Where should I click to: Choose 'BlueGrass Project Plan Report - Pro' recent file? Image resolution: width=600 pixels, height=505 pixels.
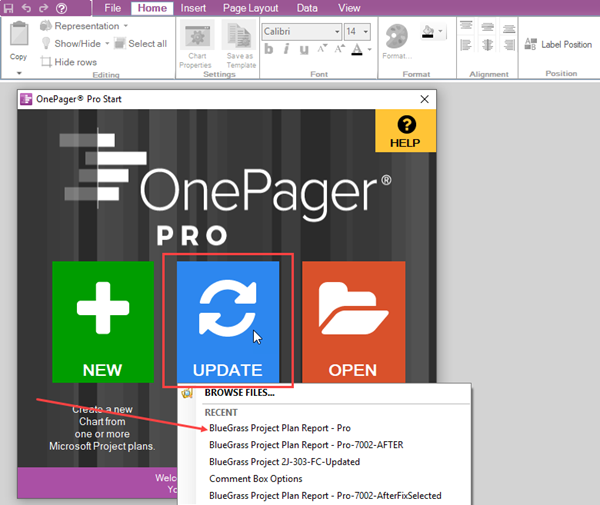click(x=280, y=428)
